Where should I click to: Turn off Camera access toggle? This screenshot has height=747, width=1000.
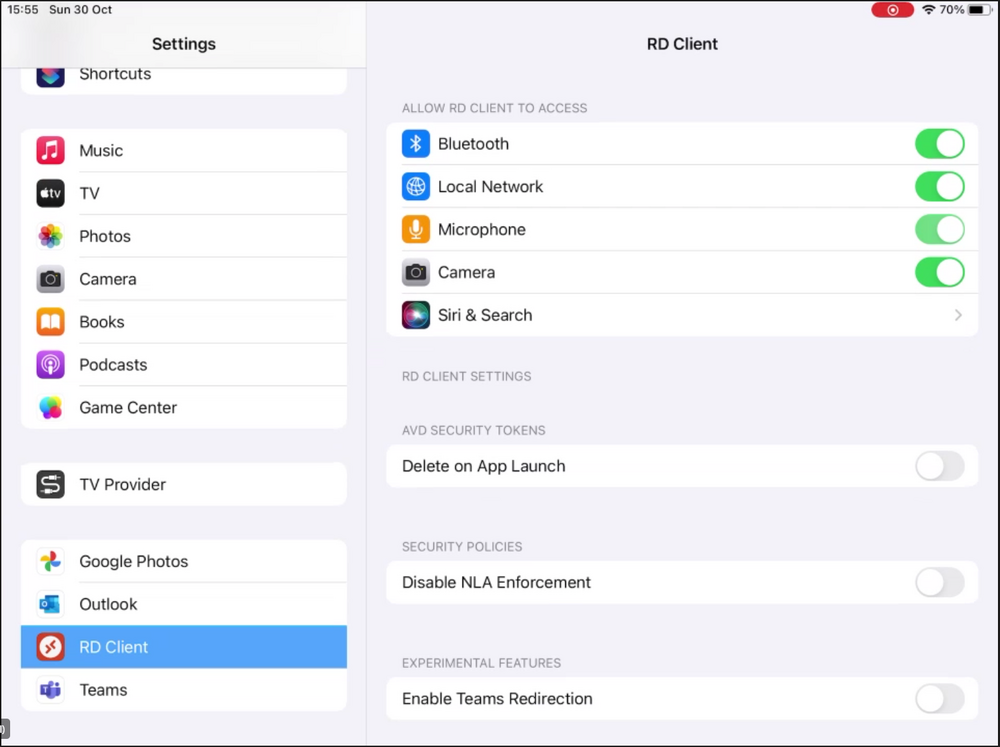tap(939, 272)
